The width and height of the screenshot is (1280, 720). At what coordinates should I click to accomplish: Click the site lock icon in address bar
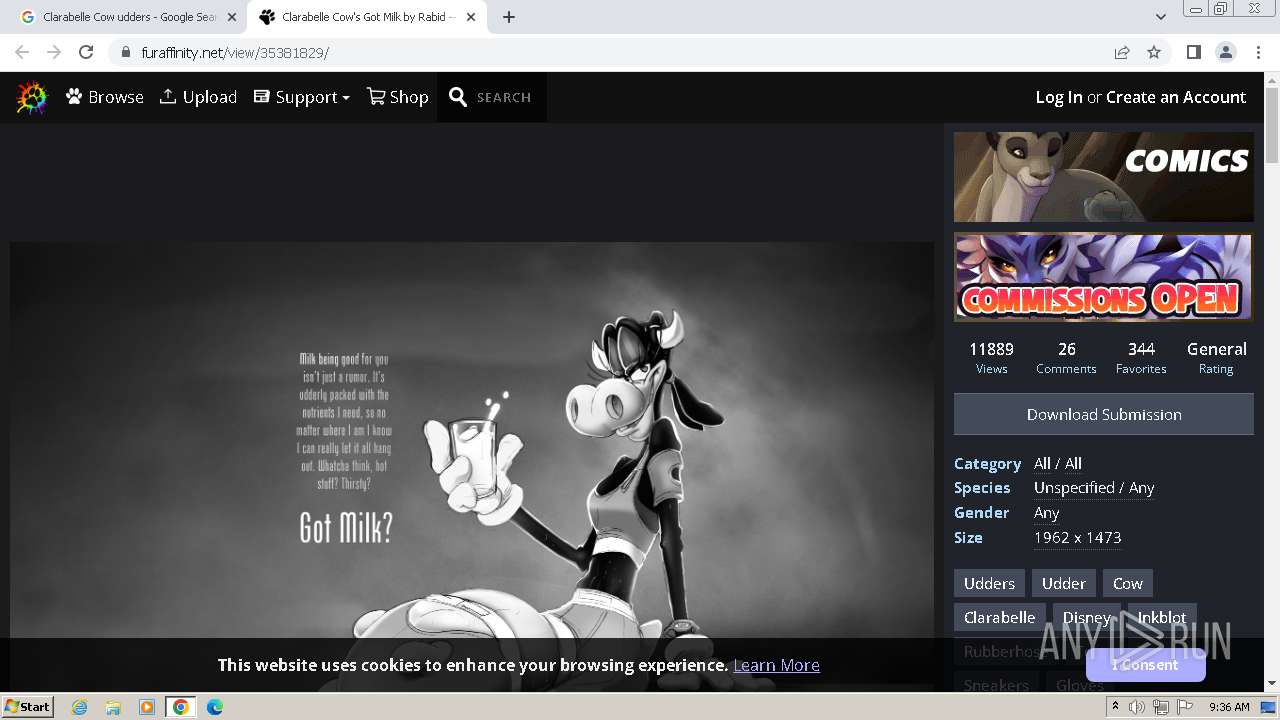point(125,52)
